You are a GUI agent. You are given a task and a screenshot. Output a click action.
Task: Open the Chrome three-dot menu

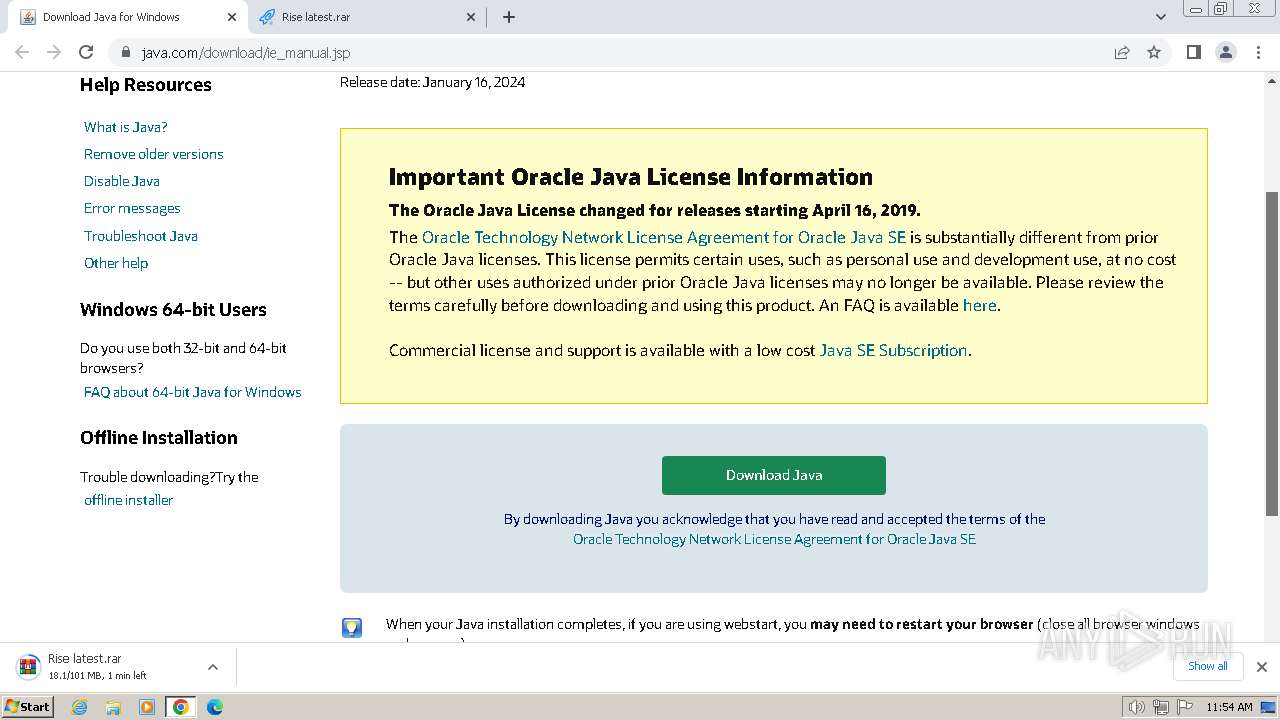1258,52
